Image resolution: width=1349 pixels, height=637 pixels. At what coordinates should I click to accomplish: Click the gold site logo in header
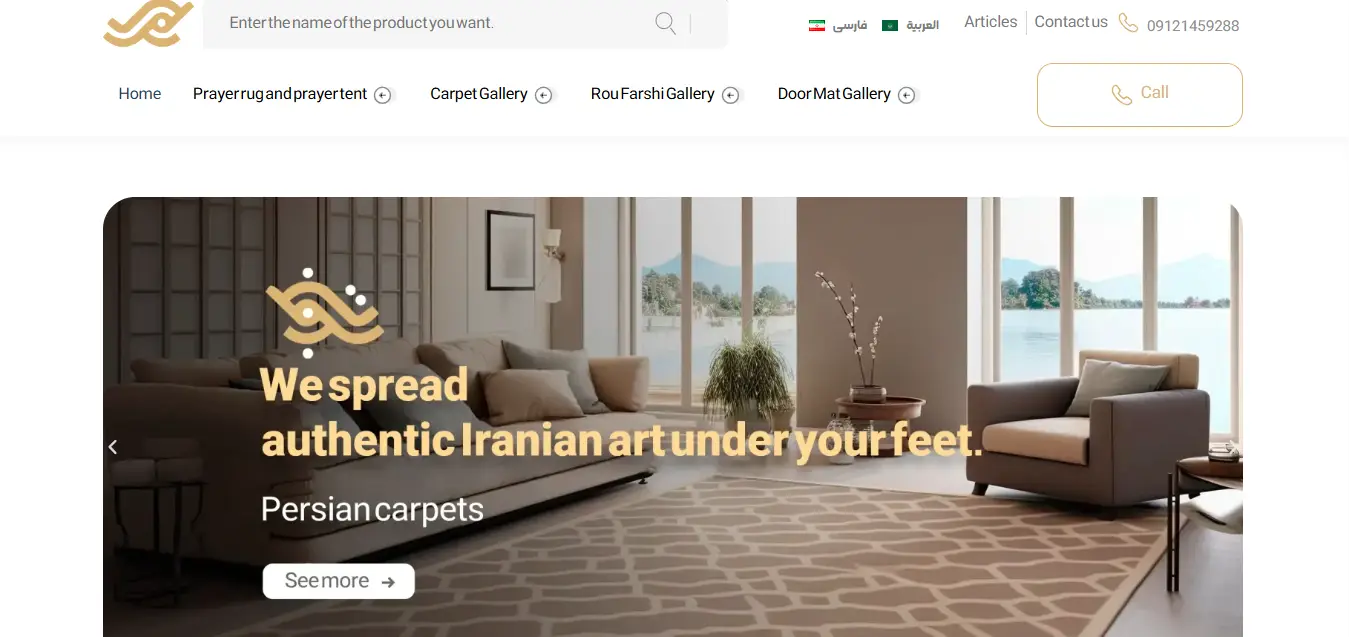click(x=148, y=23)
